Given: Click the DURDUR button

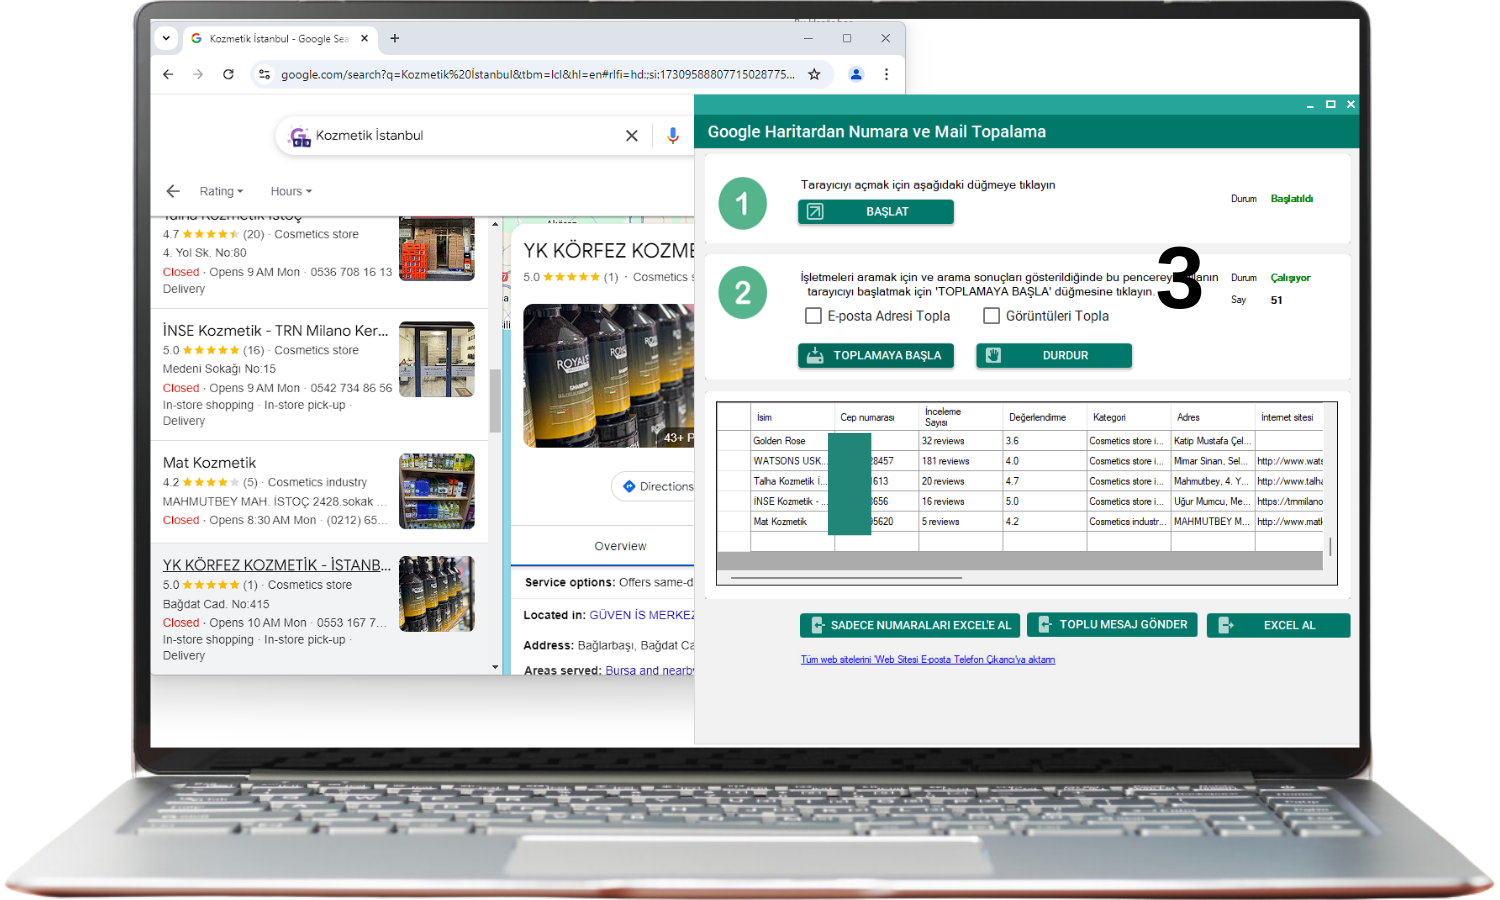Looking at the screenshot, I should 1054,355.
